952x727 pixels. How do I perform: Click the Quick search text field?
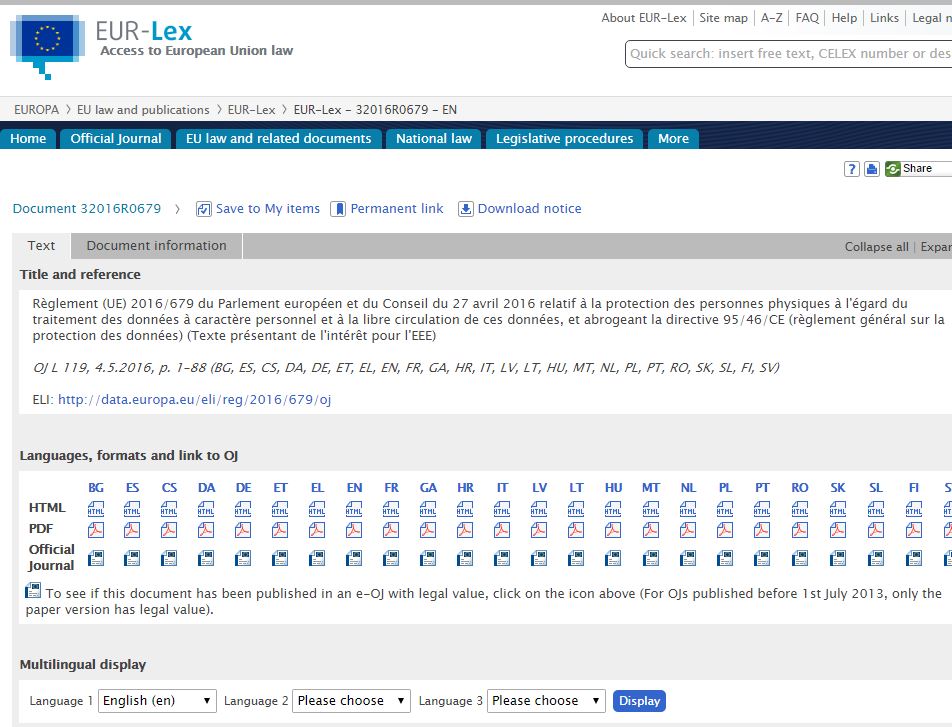point(789,54)
